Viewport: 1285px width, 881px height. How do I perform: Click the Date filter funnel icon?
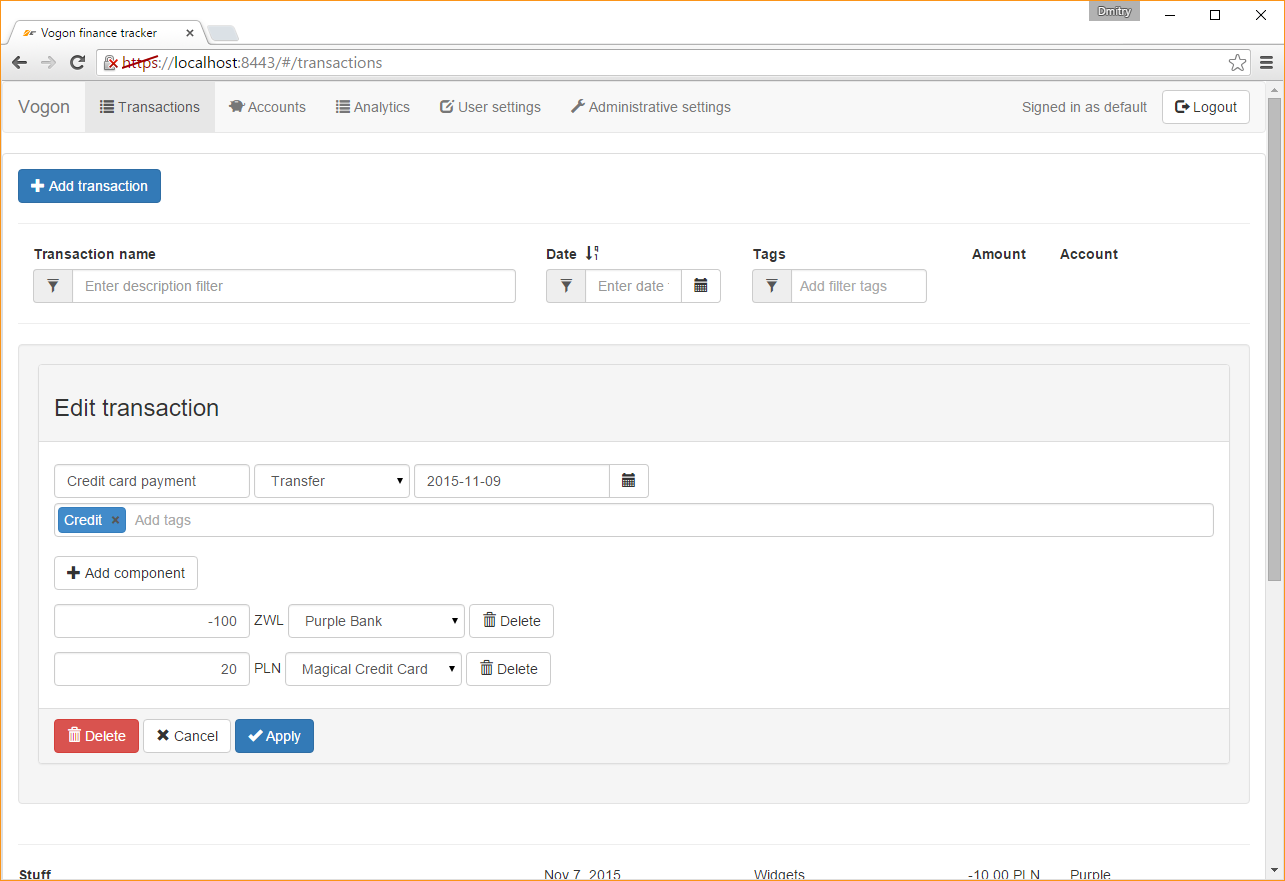[566, 286]
